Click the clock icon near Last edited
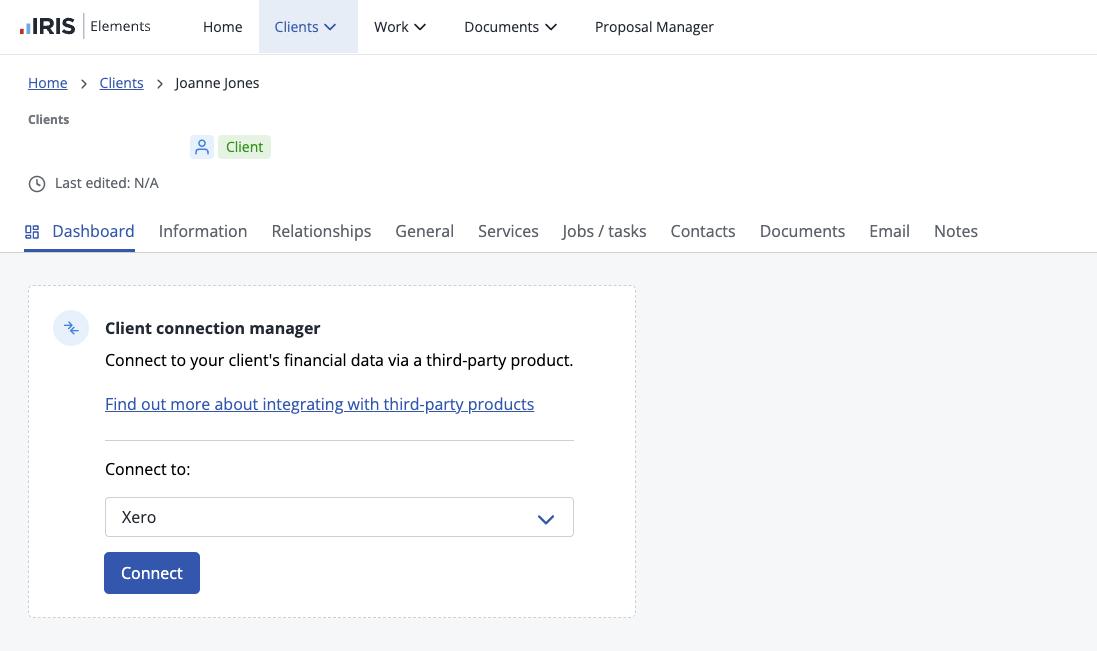The height and width of the screenshot is (651, 1097). pos(37,184)
